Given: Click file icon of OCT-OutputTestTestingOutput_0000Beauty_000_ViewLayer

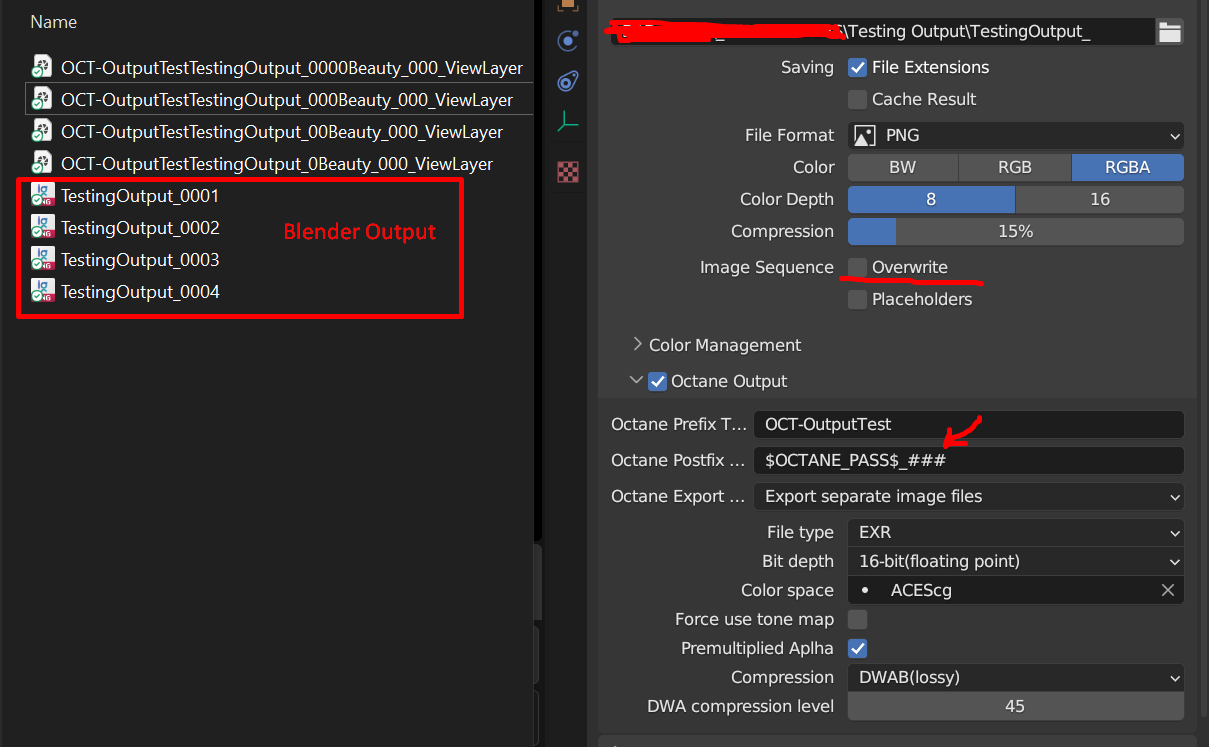Looking at the screenshot, I should click(42, 68).
